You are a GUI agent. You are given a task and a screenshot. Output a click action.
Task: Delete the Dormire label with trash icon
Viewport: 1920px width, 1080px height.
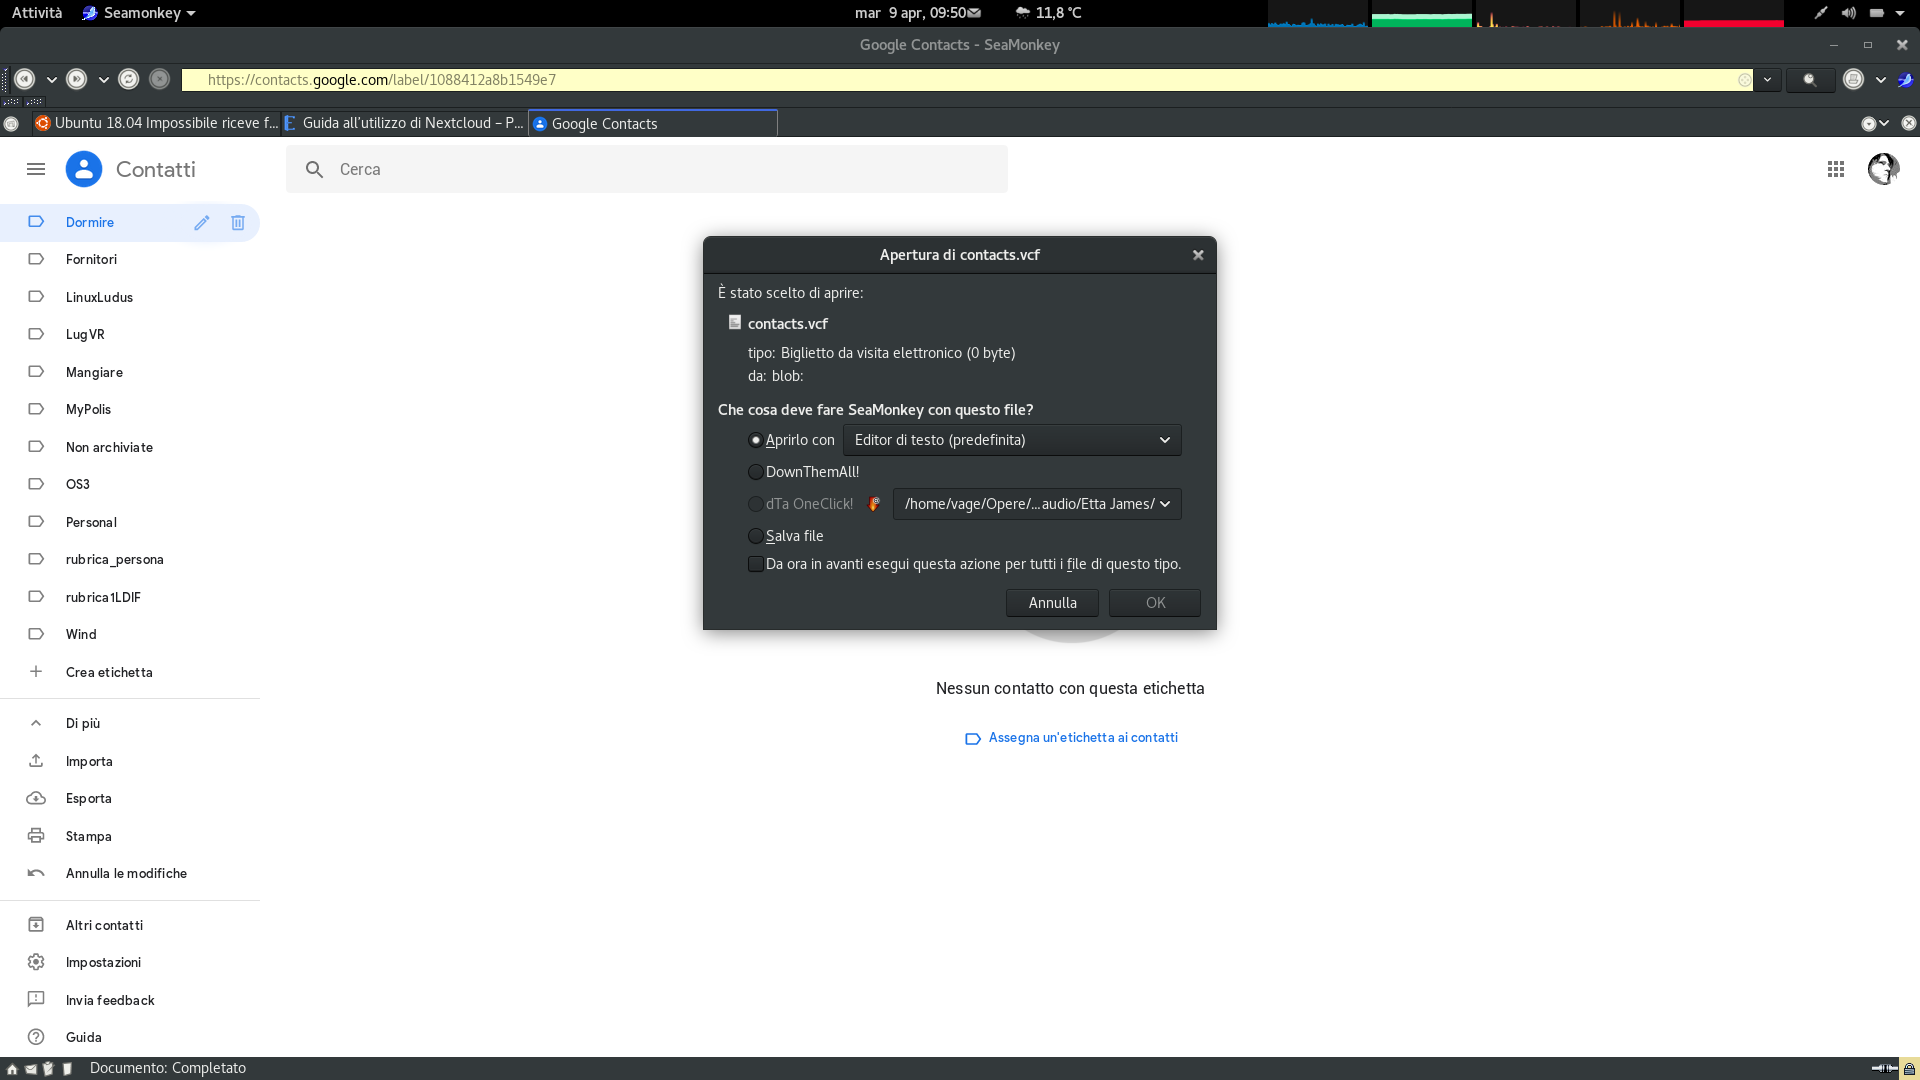point(238,222)
